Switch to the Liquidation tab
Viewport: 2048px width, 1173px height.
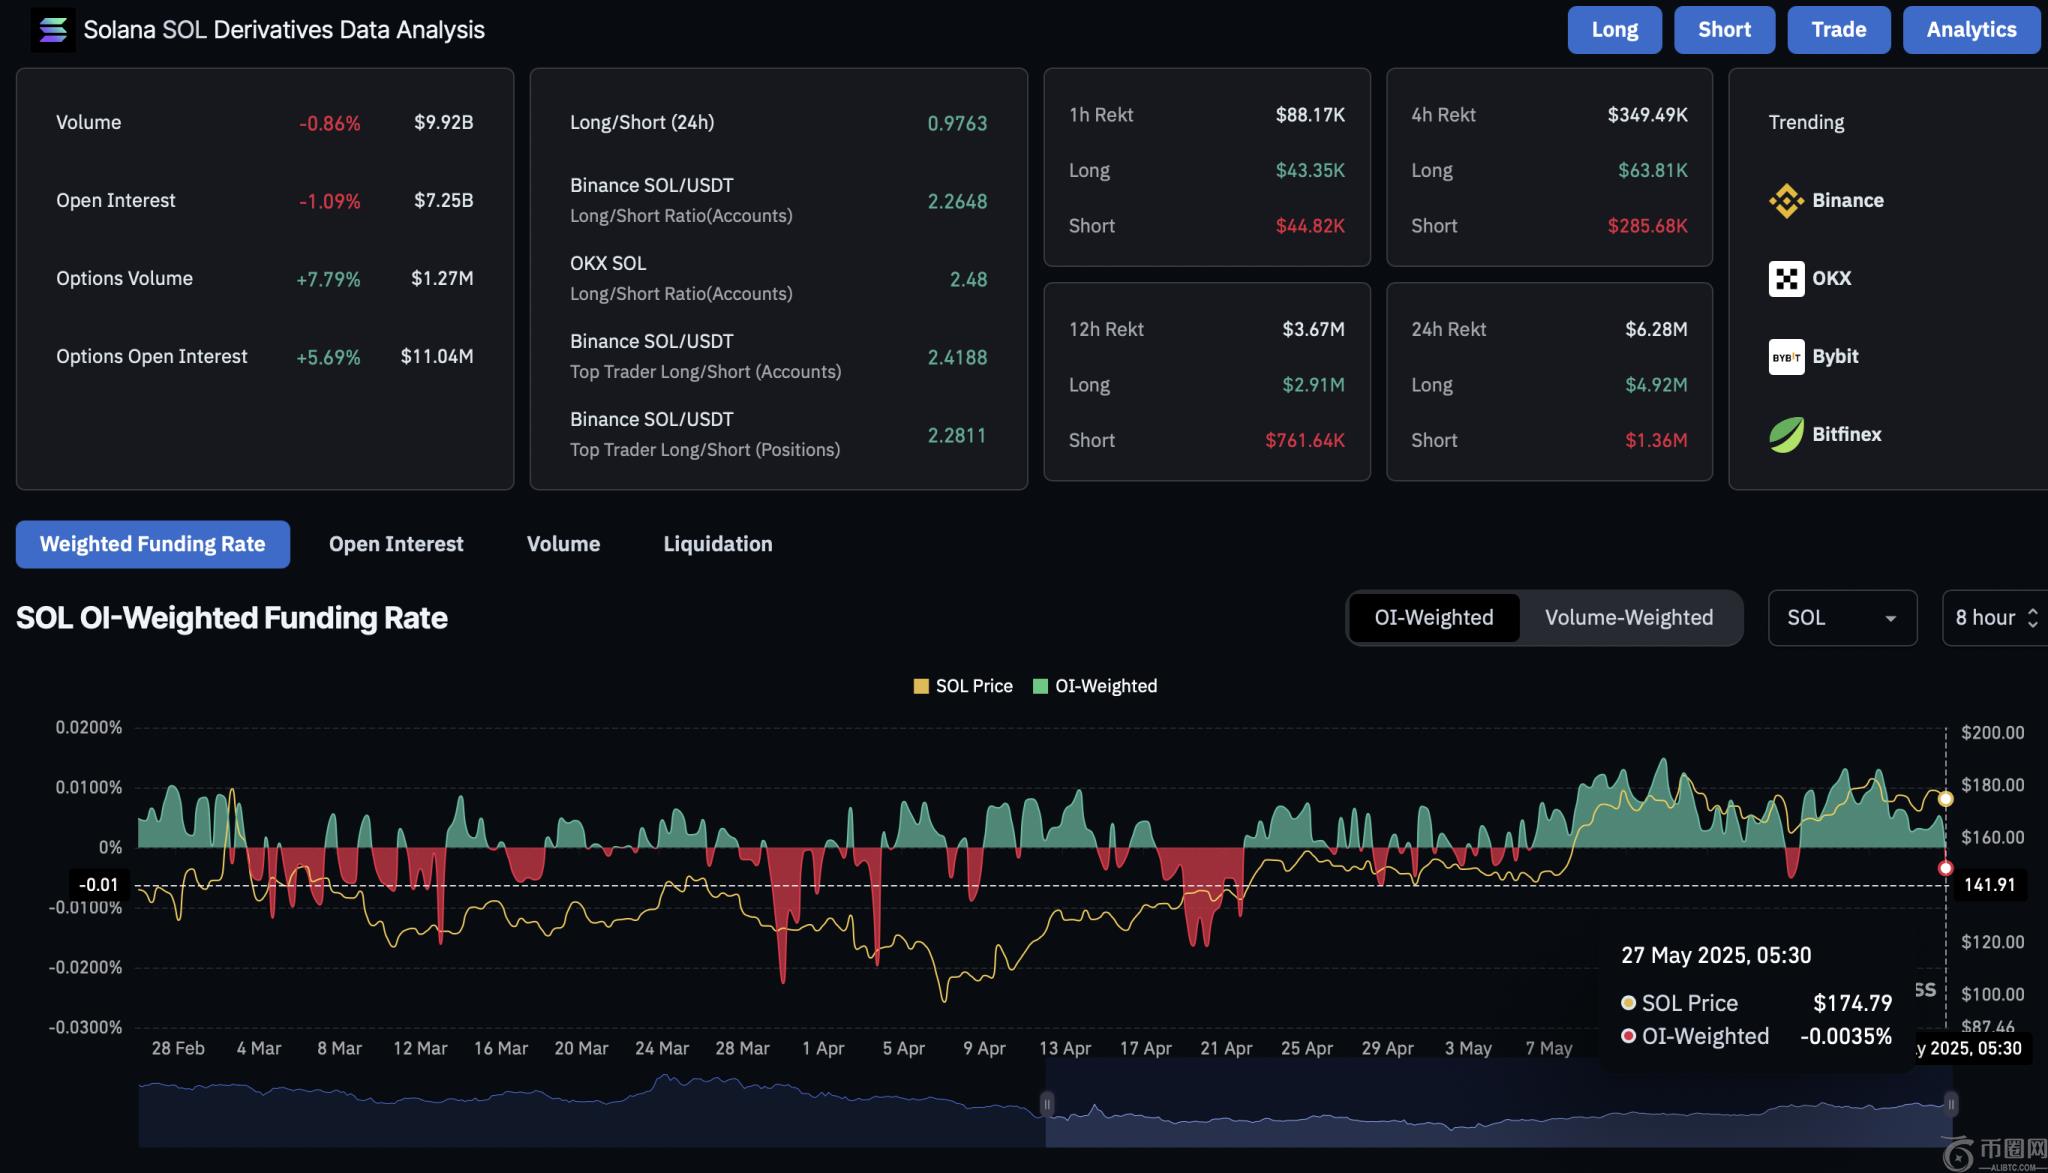[x=717, y=544]
